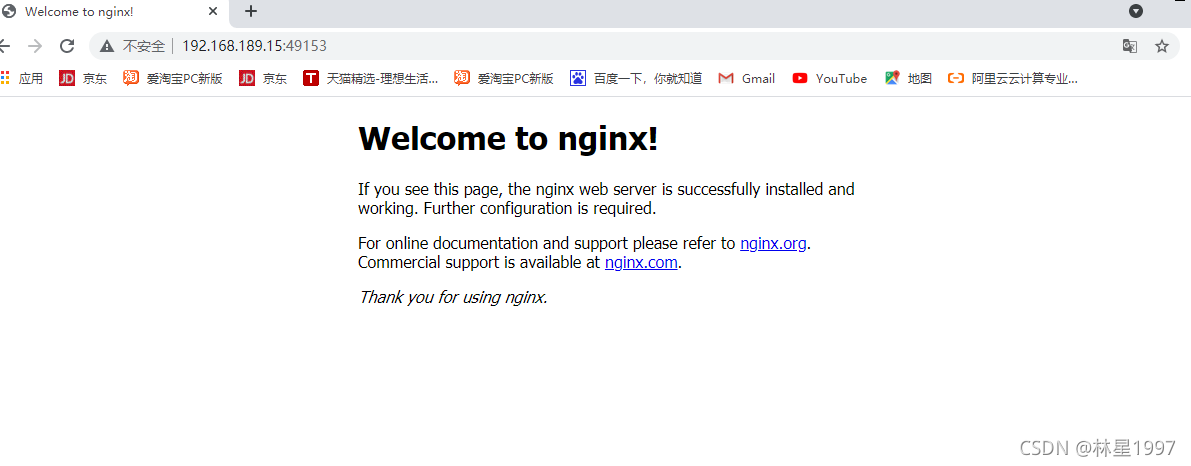Click the address bar URL 192.168.189.15:49153
1191x466 pixels.
click(x=254, y=46)
